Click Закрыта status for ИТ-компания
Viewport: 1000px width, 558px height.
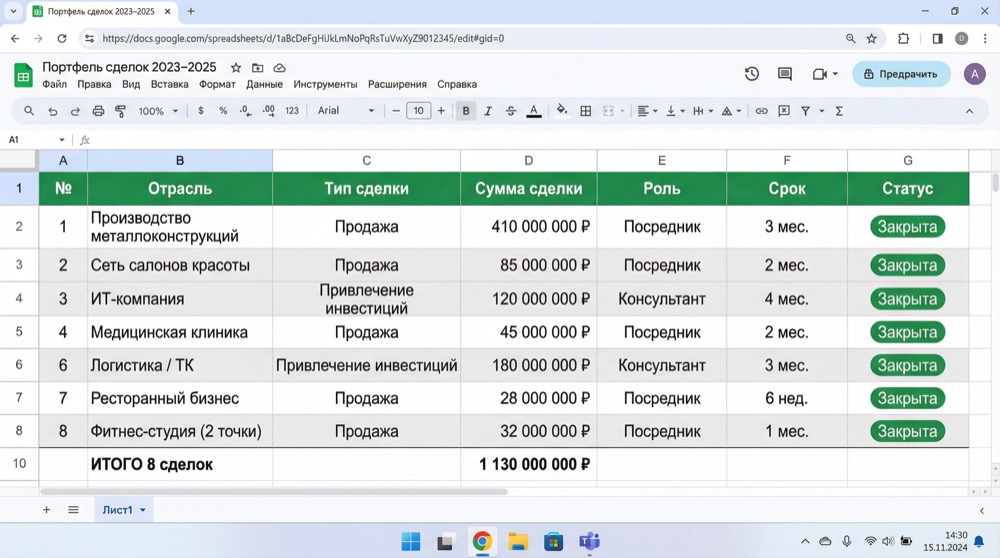click(907, 299)
